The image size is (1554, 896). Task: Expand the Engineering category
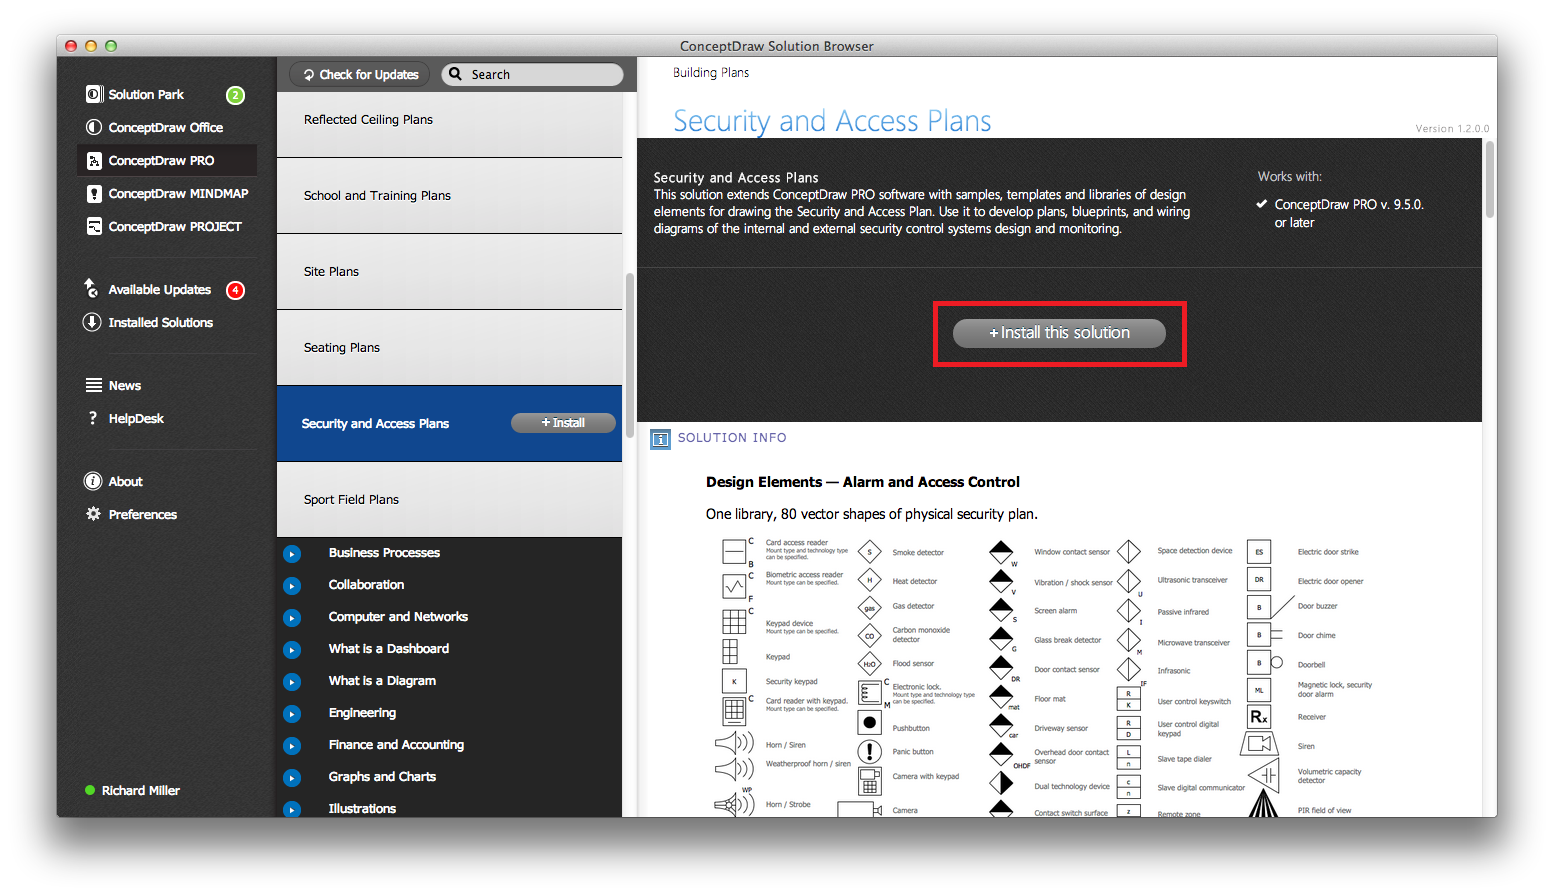[292, 714]
